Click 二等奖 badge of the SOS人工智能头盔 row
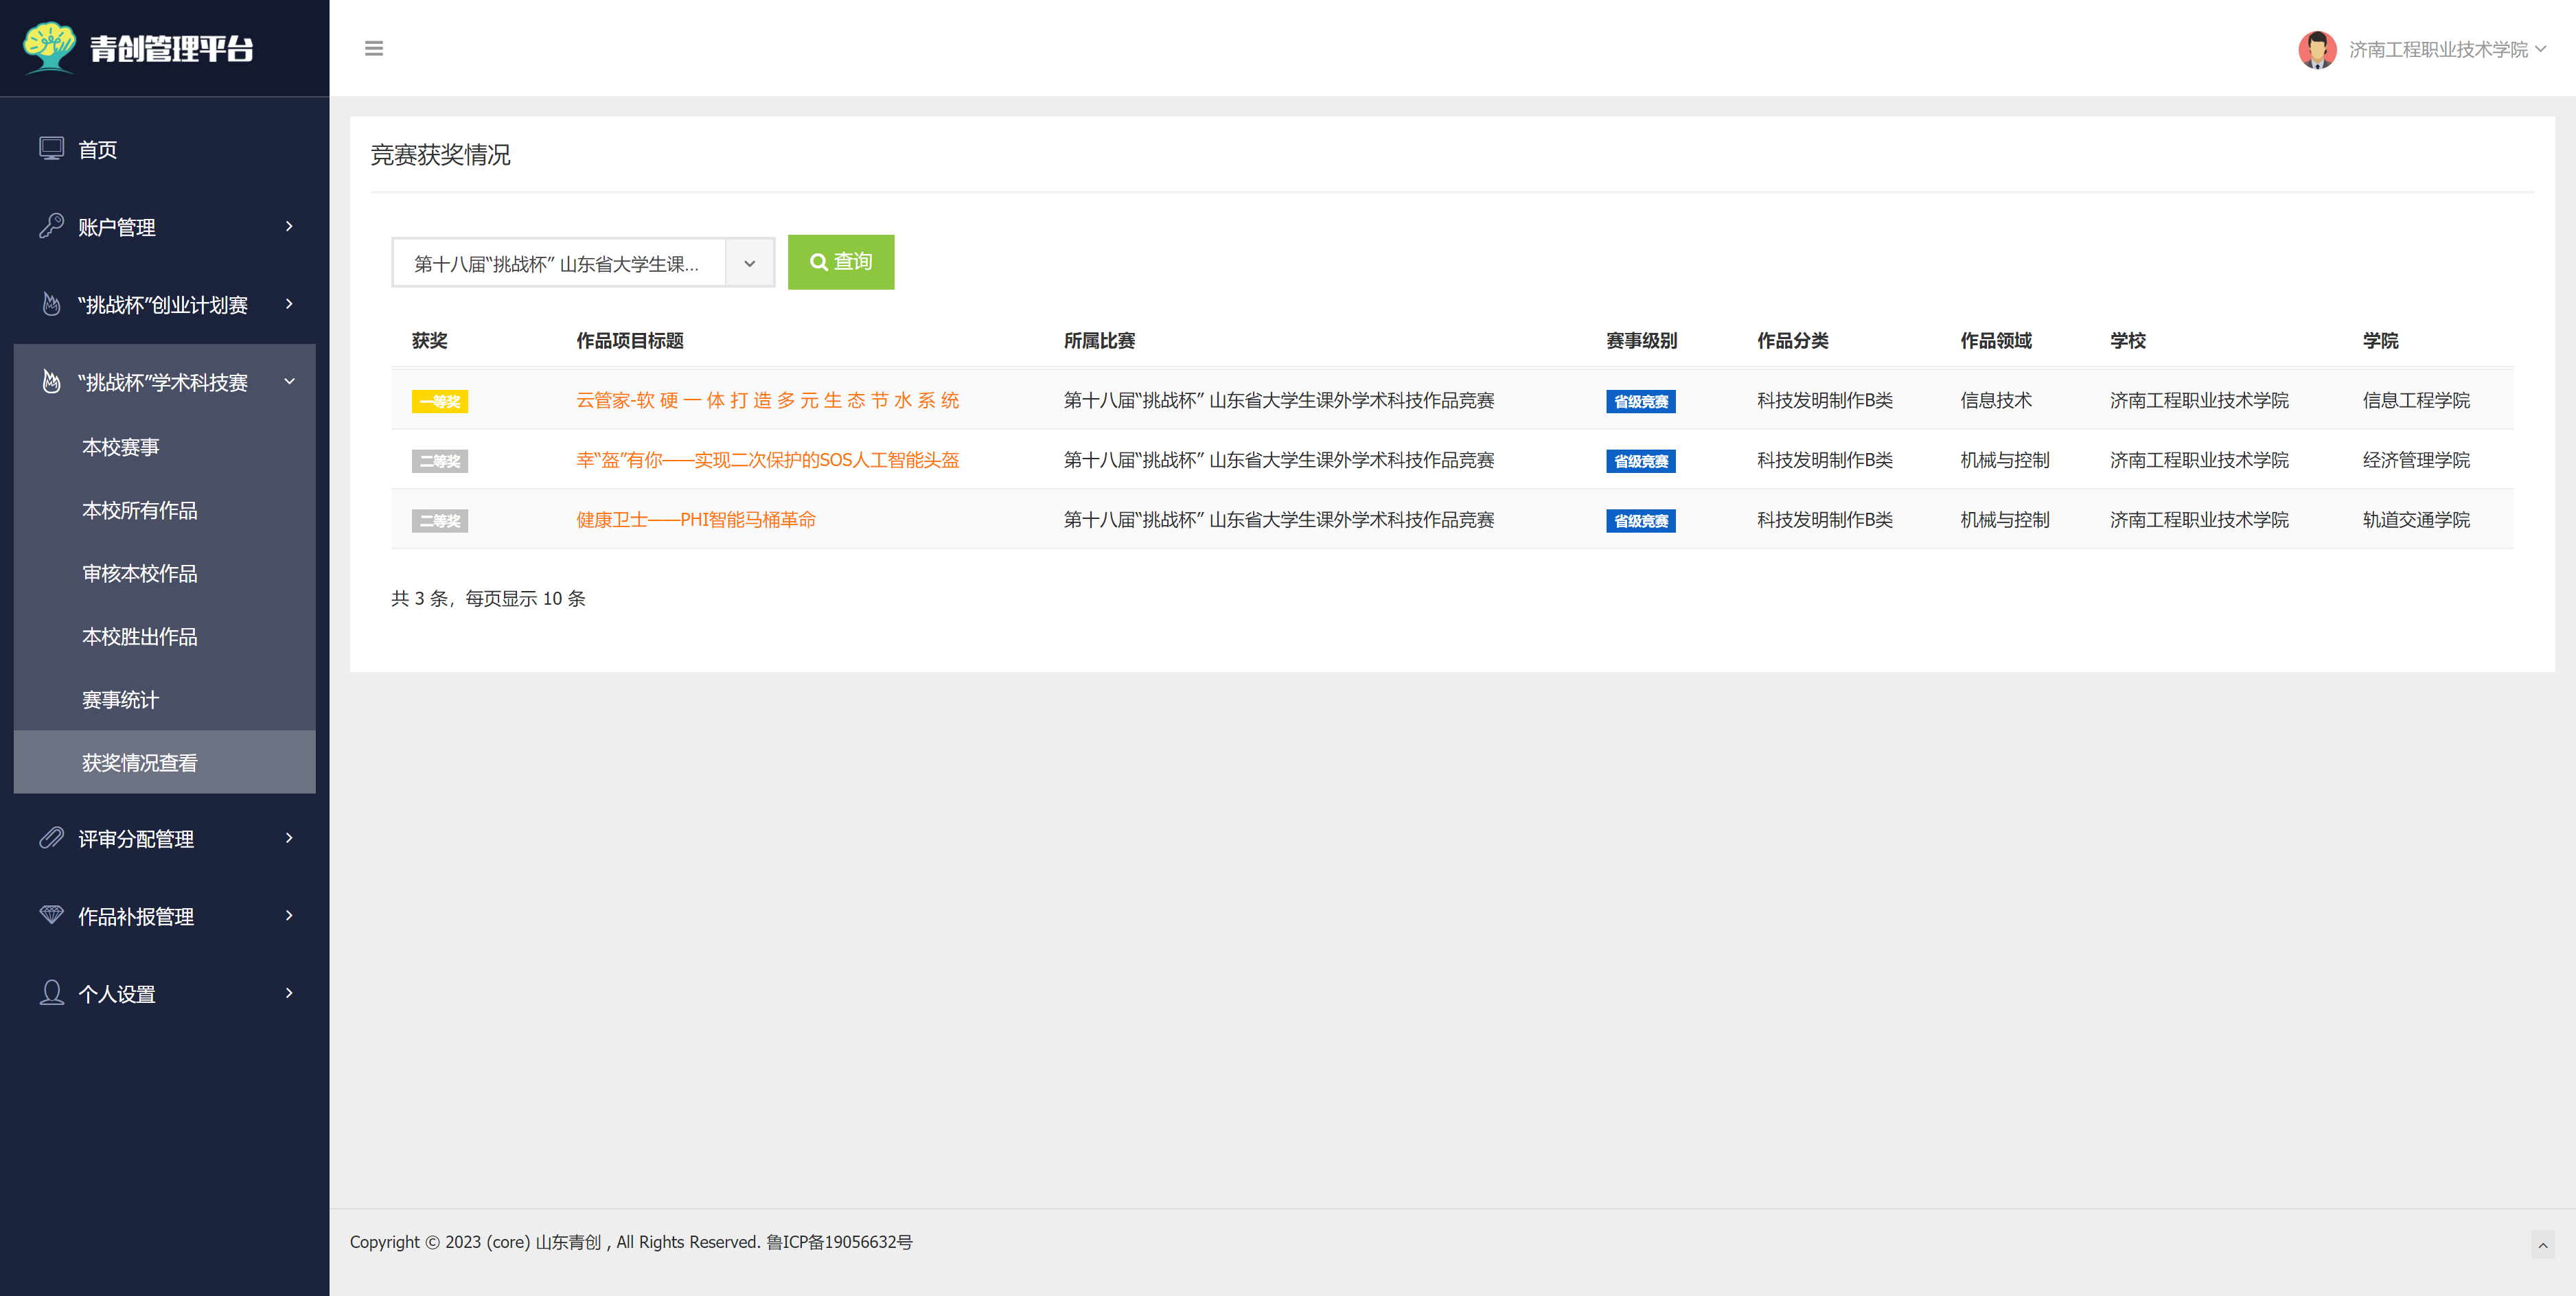The image size is (2576, 1296). [440, 461]
